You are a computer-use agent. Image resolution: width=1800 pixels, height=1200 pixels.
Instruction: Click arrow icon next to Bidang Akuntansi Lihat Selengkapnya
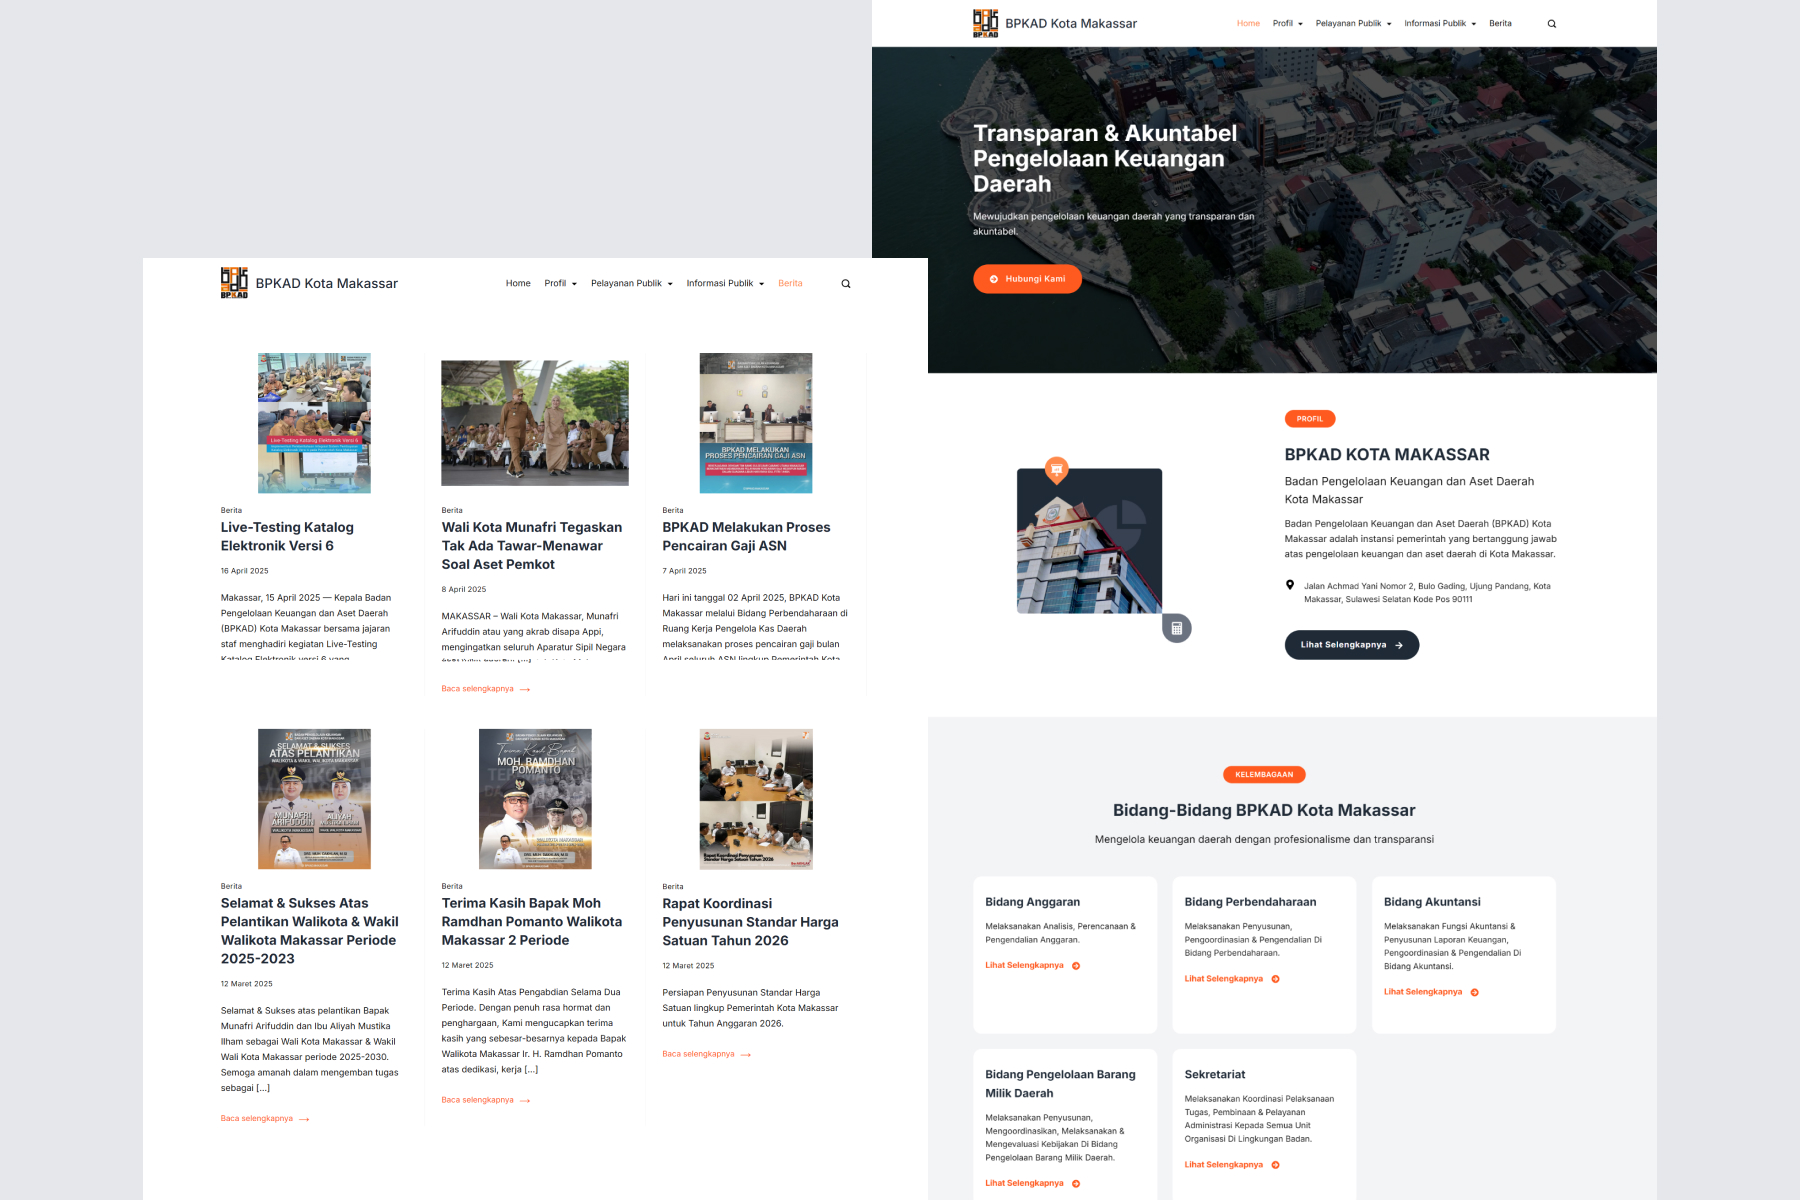tap(1475, 992)
